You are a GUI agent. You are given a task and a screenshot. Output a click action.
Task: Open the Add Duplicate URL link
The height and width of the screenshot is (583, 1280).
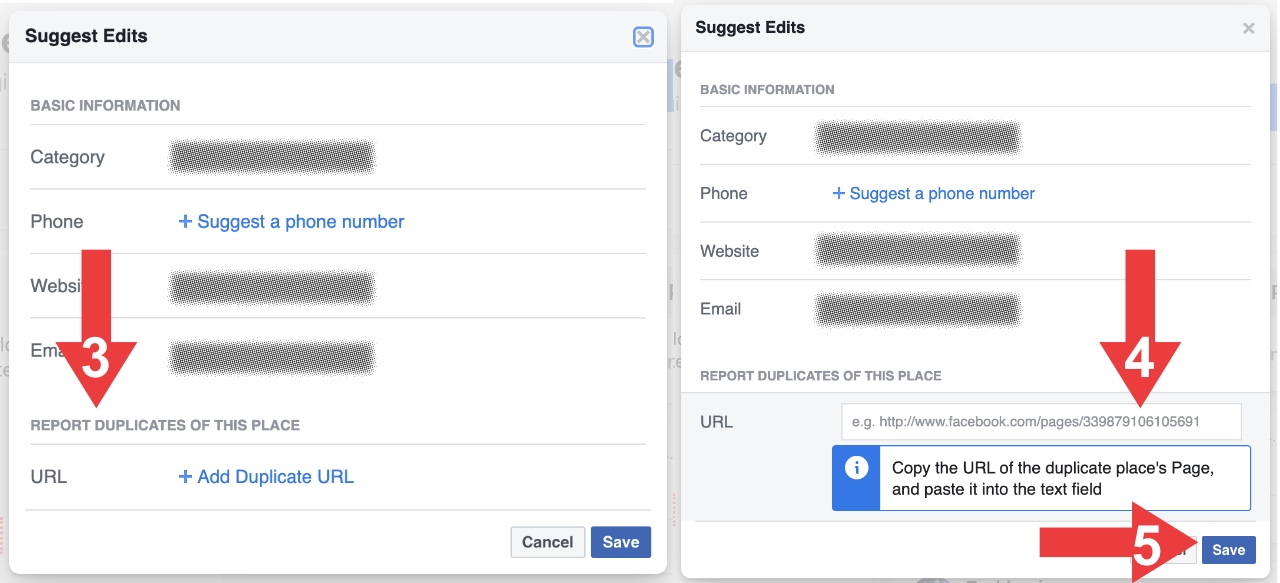pyautogui.click(x=276, y=477)
